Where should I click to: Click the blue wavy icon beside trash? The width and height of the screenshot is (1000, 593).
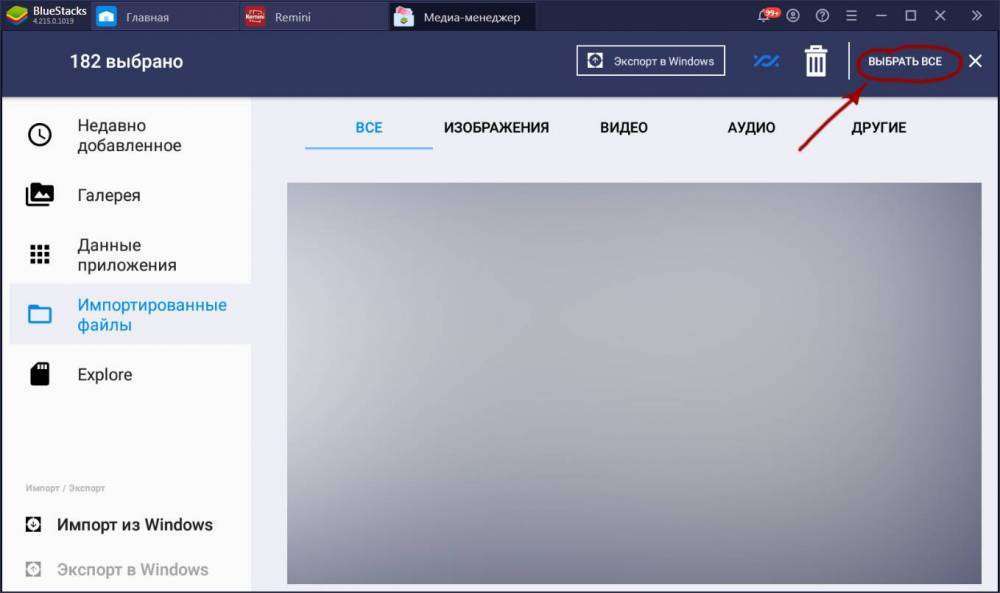coord(766,62)
